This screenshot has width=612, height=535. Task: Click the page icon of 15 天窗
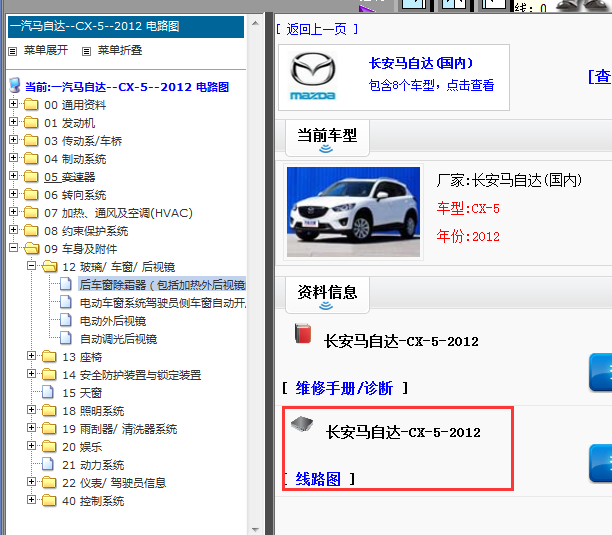coord(48,392)
